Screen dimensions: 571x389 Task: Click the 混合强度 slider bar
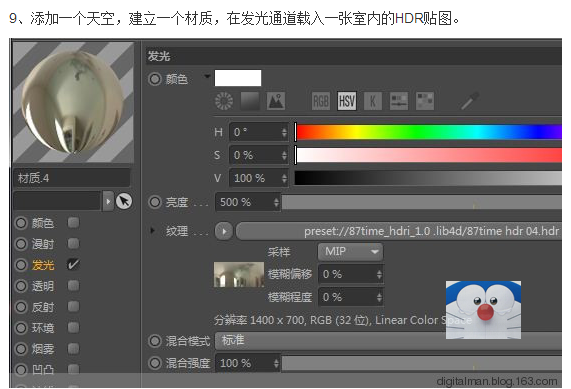[x=422, y=363]
